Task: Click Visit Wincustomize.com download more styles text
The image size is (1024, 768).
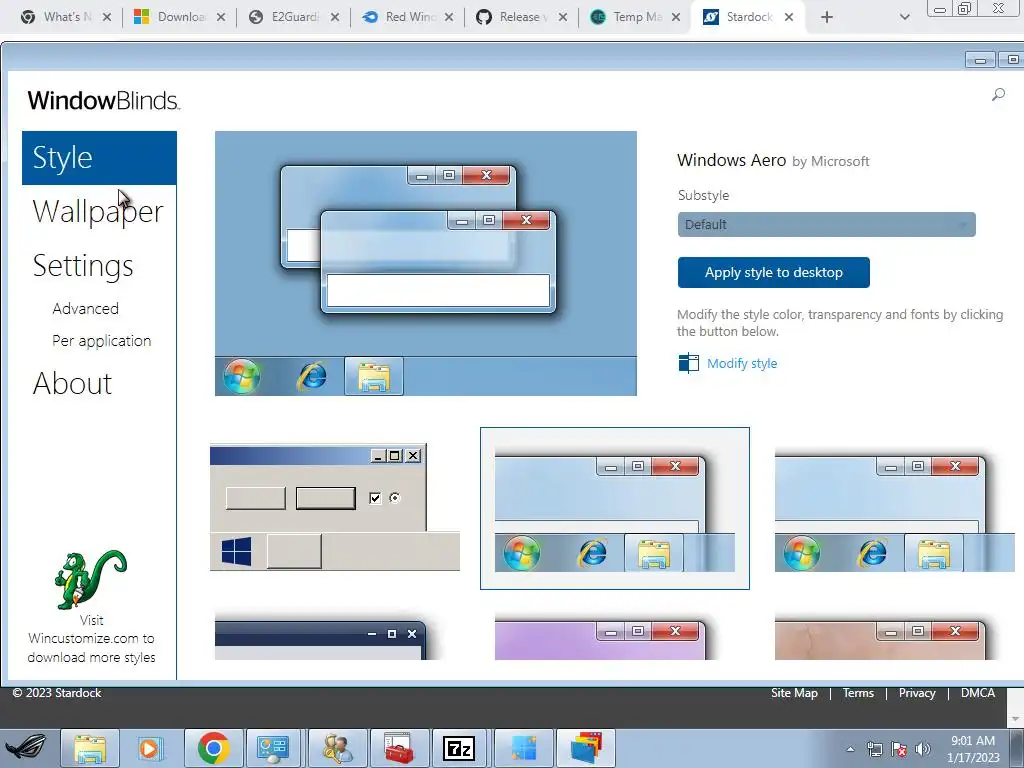Action: tap(91, 639)
